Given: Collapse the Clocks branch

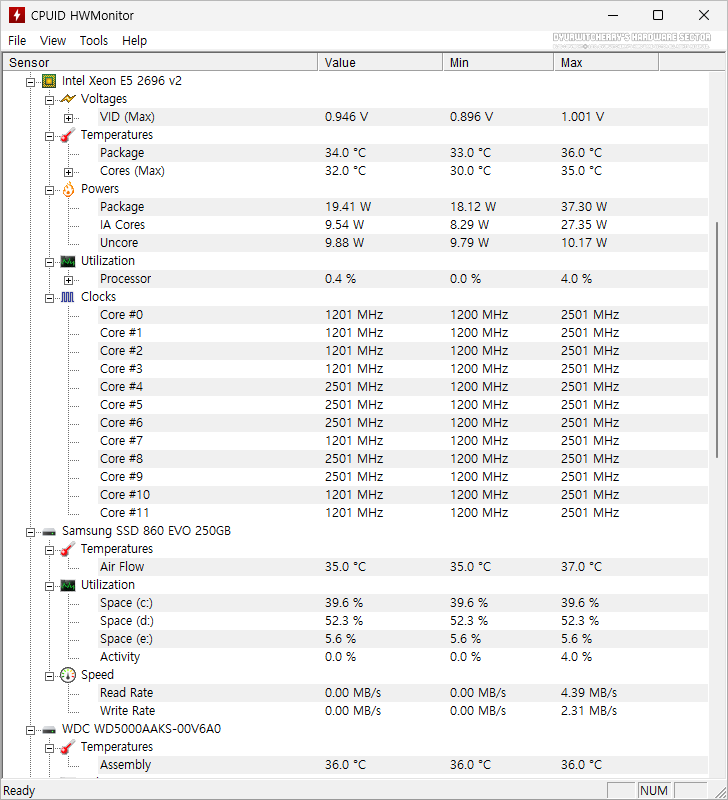Looking at the screenshot, I should [x=49, y=298].
